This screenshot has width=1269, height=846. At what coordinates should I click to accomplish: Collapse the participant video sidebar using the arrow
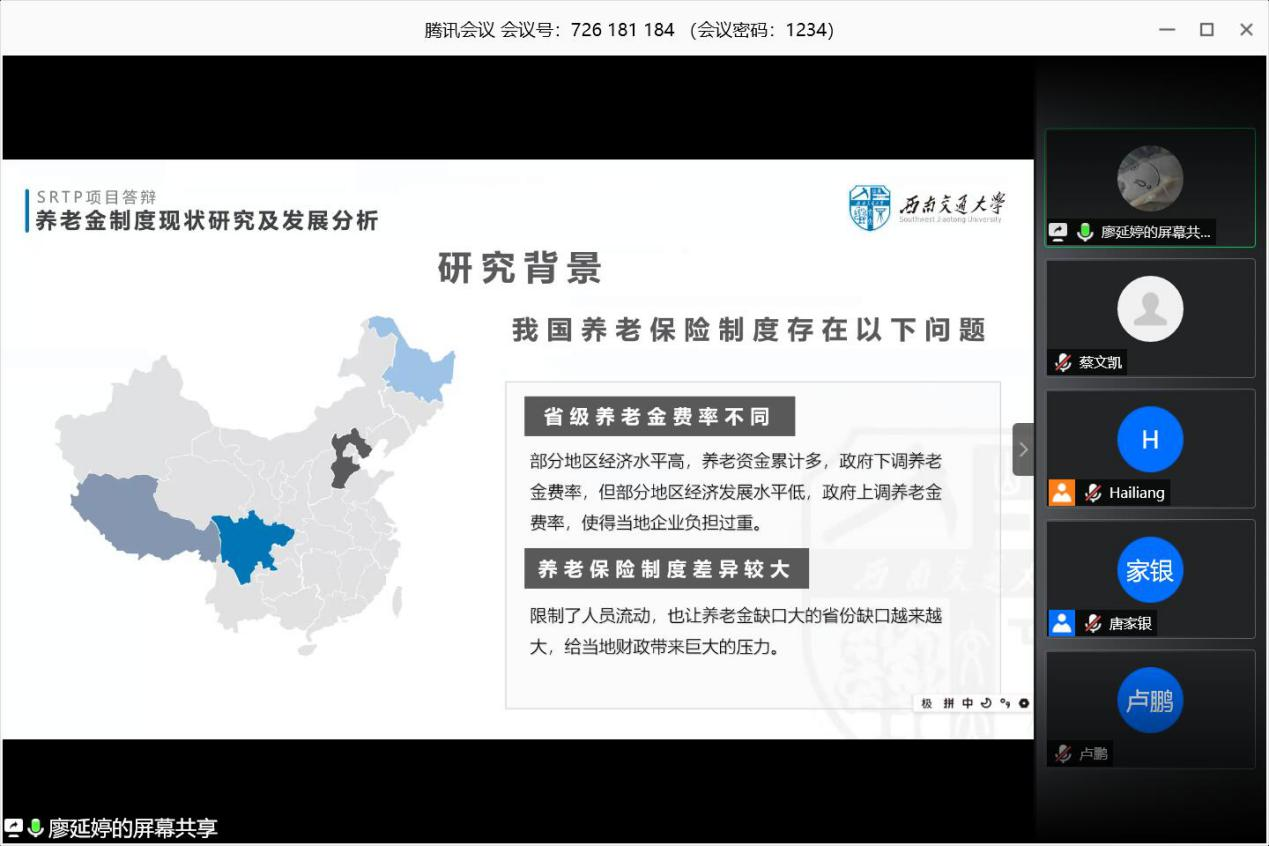pos(1023,449)
